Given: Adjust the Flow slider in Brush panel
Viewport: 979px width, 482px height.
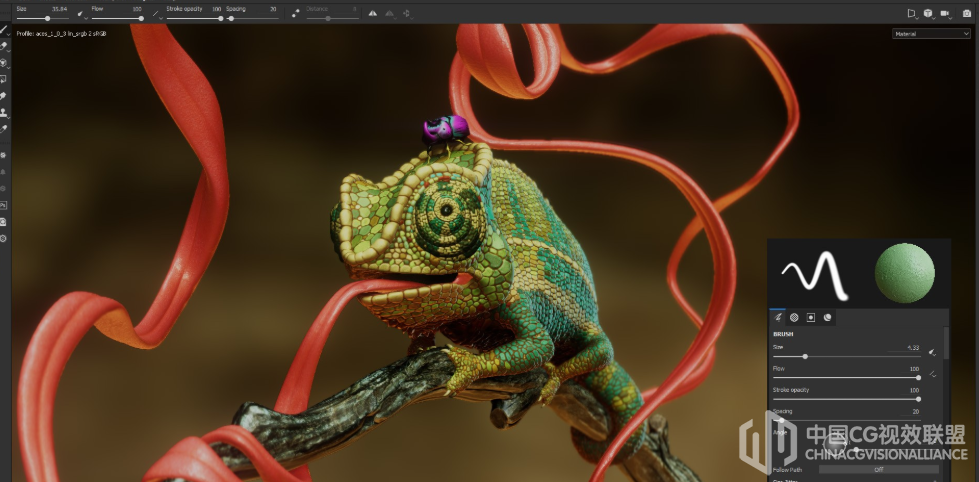Looking at the screenshot, I should [847, 378].
